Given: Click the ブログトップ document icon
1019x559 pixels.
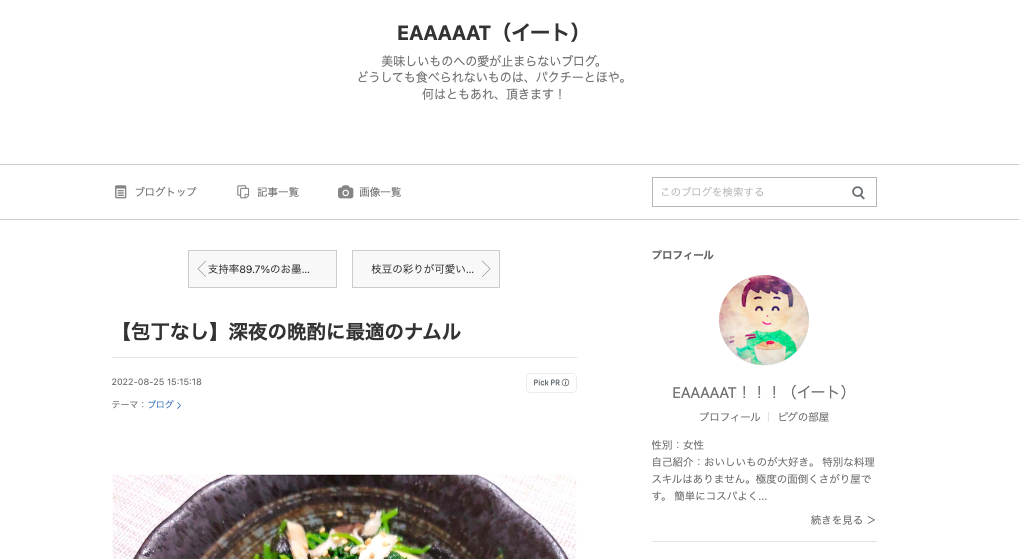Looking at the screenshot, I should [120, 192].
